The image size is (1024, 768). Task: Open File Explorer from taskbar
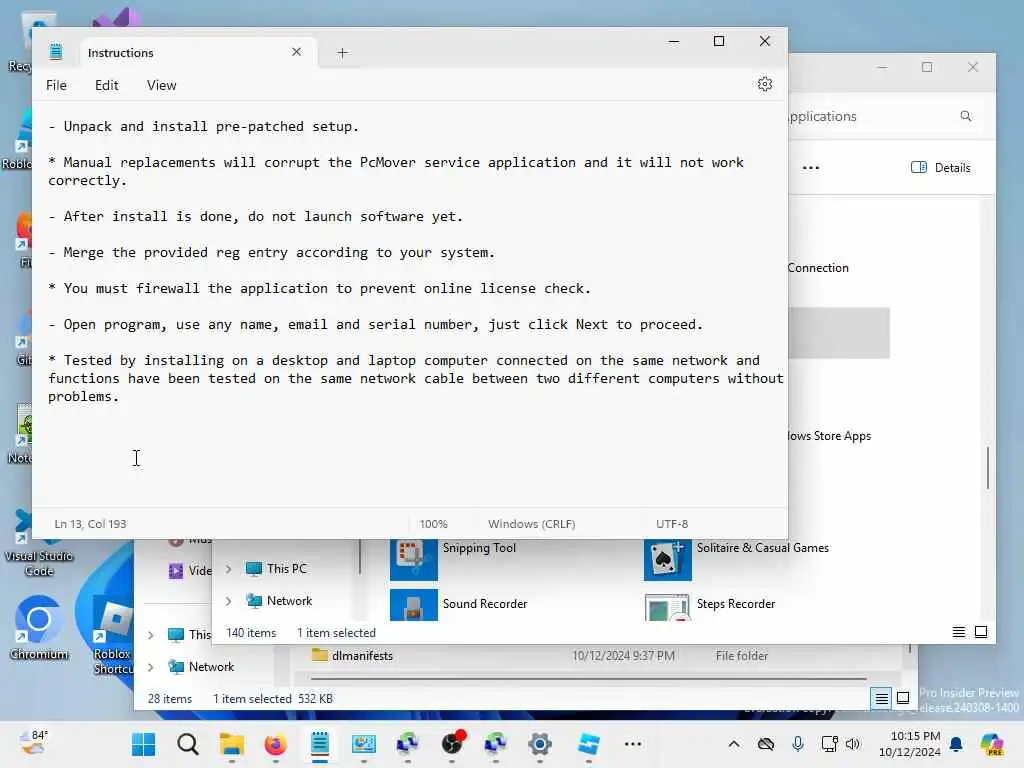click(x=231, y=744)
